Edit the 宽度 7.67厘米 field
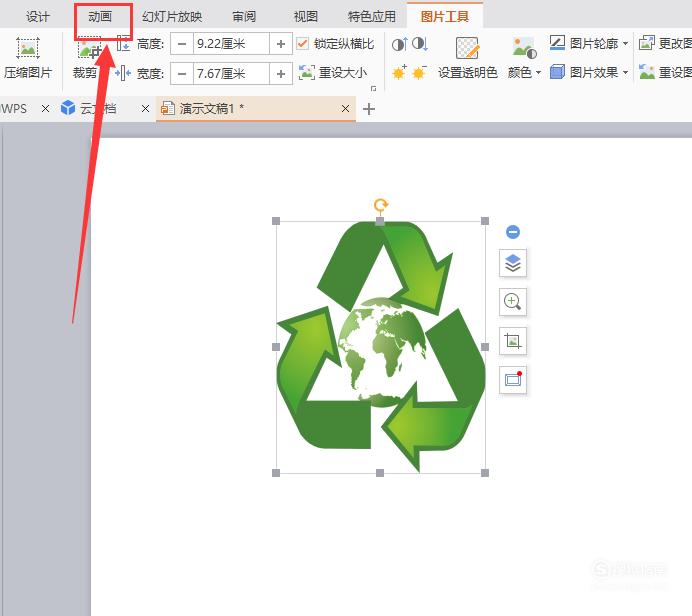 click(x=231, y=73)
